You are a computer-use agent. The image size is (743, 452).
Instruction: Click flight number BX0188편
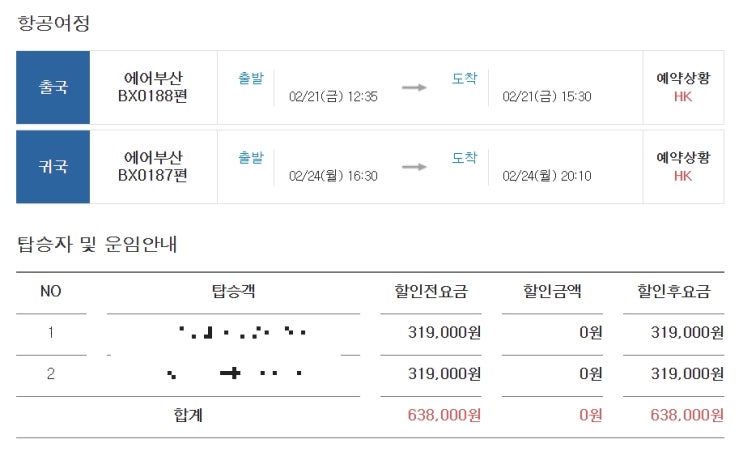pyautogui.click(x=153, y=96)
